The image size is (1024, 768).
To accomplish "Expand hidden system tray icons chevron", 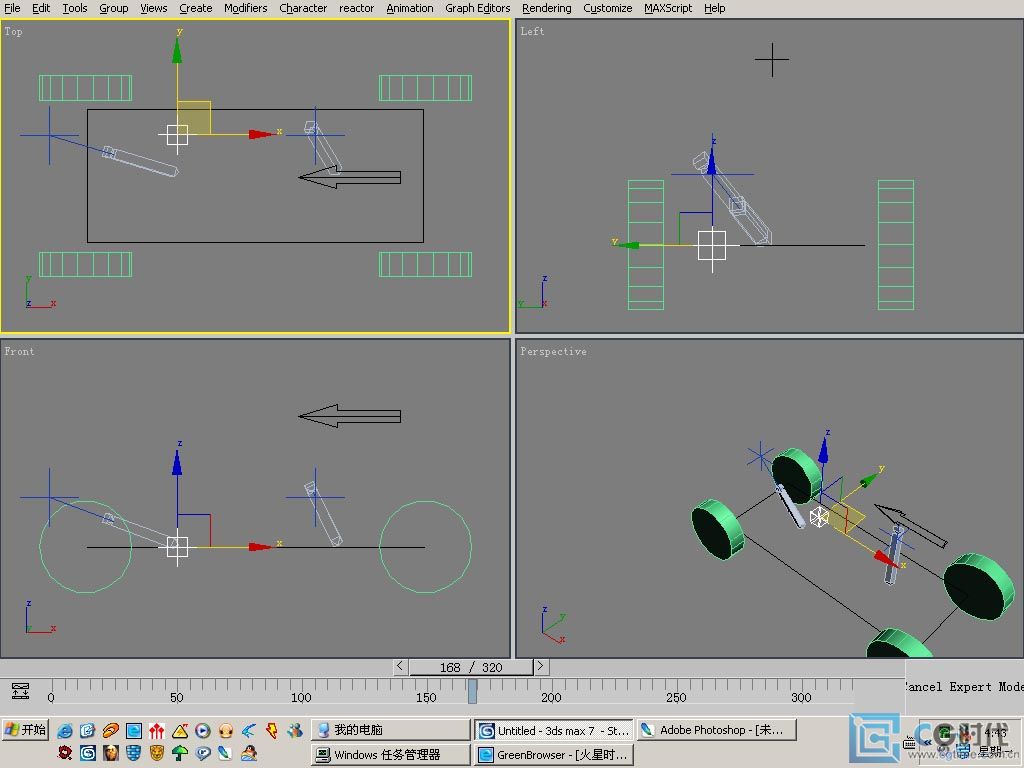I will (x=927, y=742).
